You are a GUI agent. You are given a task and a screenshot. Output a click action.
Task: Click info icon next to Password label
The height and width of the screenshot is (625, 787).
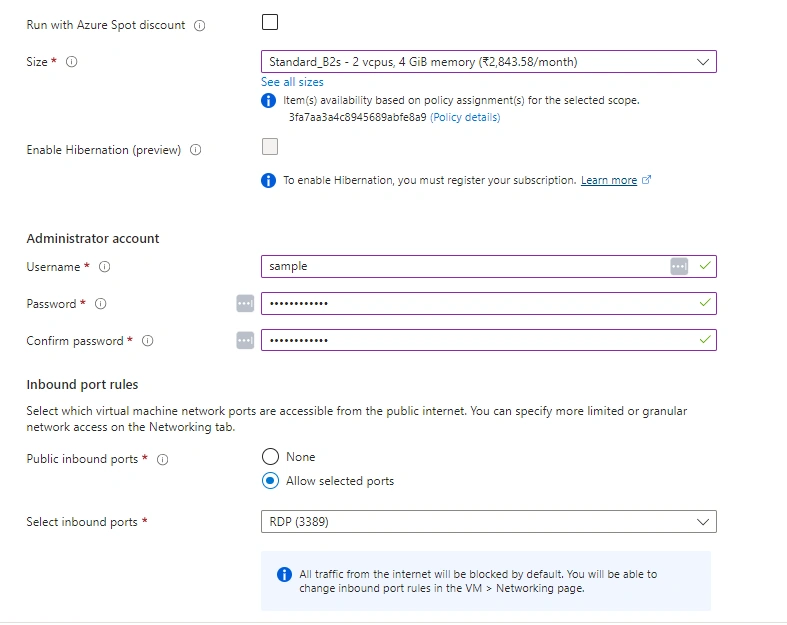[x=101, y=304]
